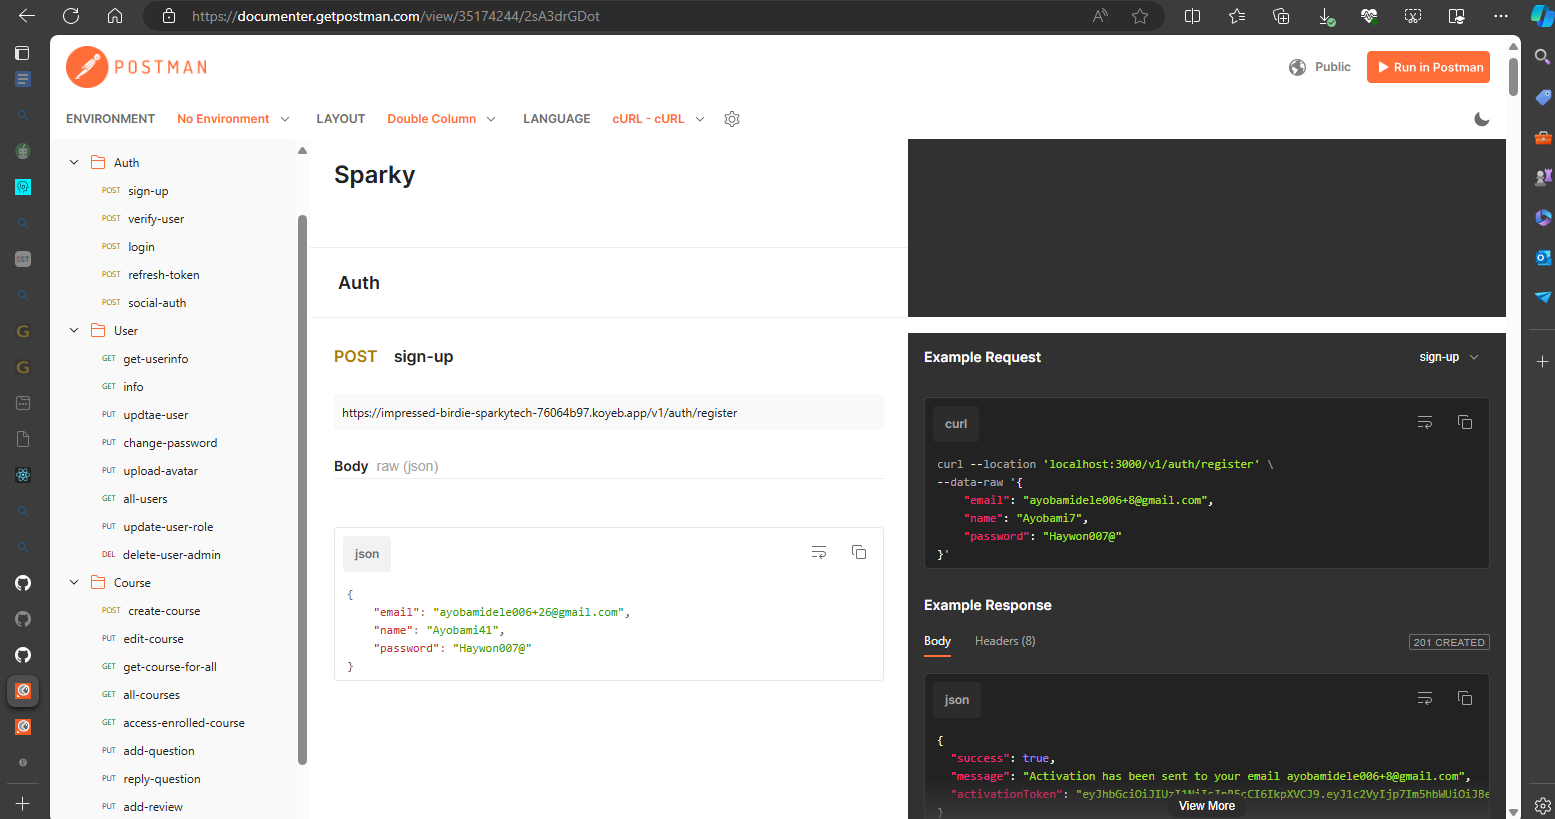
Task: Open the cURL language dropdown
Action: 658,119
